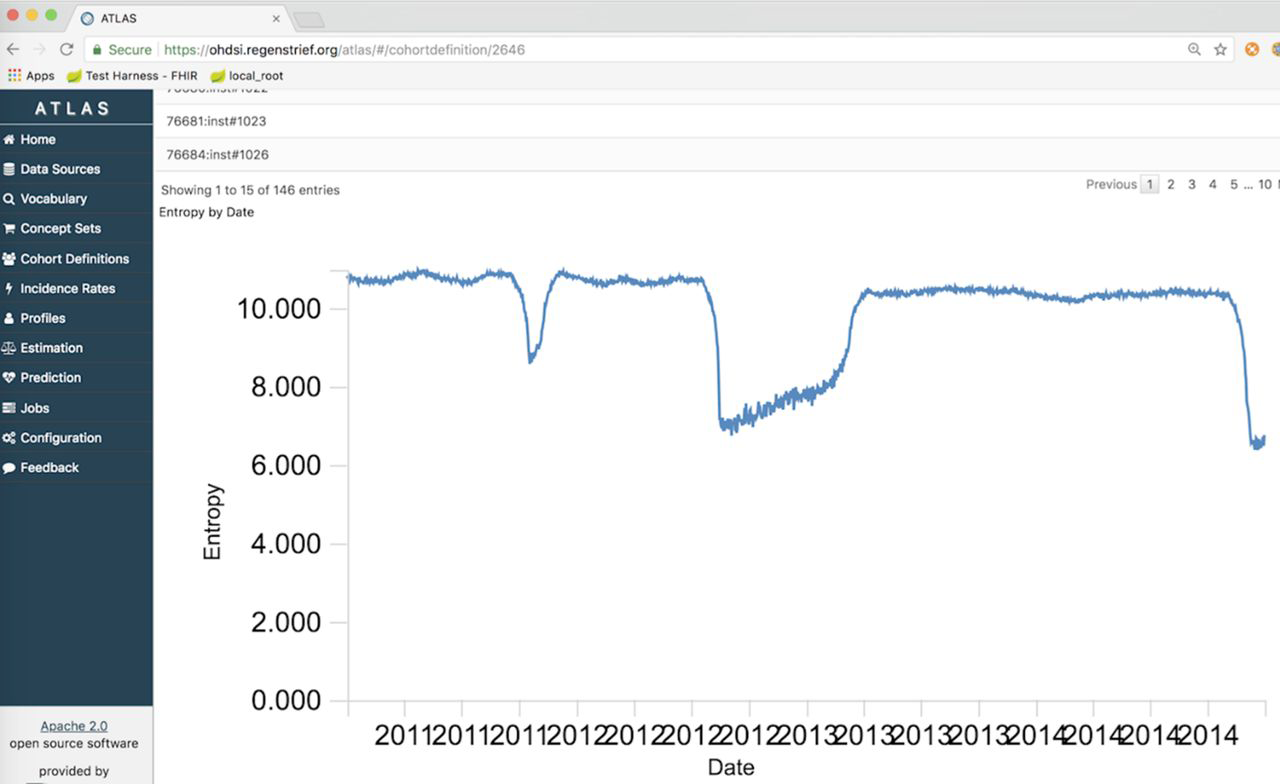
Task: Open local_root bookmark
Action: [247, 76]
